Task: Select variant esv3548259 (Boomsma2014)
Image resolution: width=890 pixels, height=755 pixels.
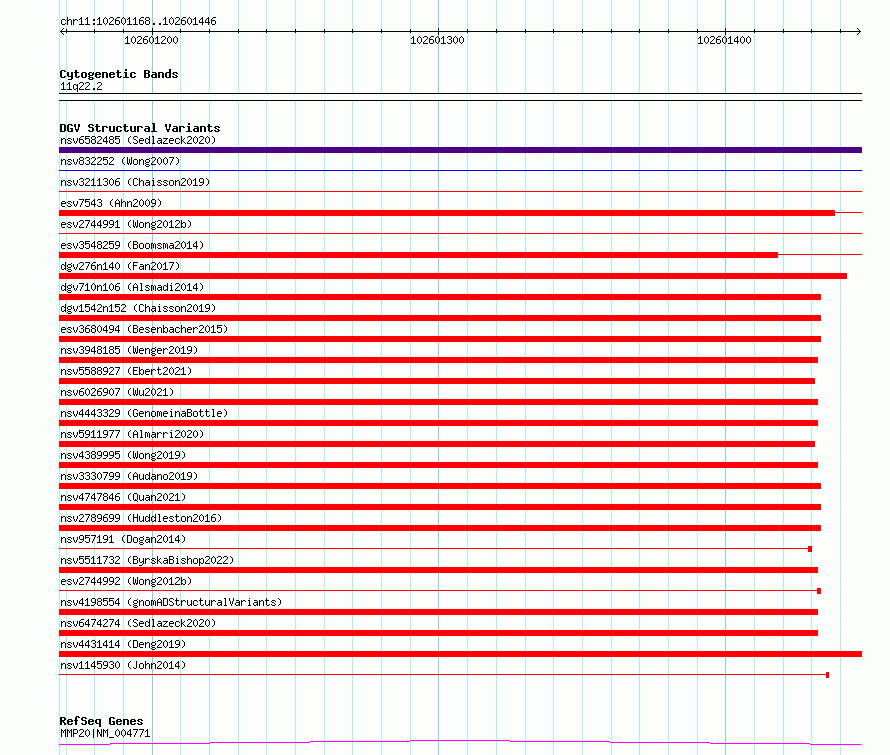Action: [132, 245]
